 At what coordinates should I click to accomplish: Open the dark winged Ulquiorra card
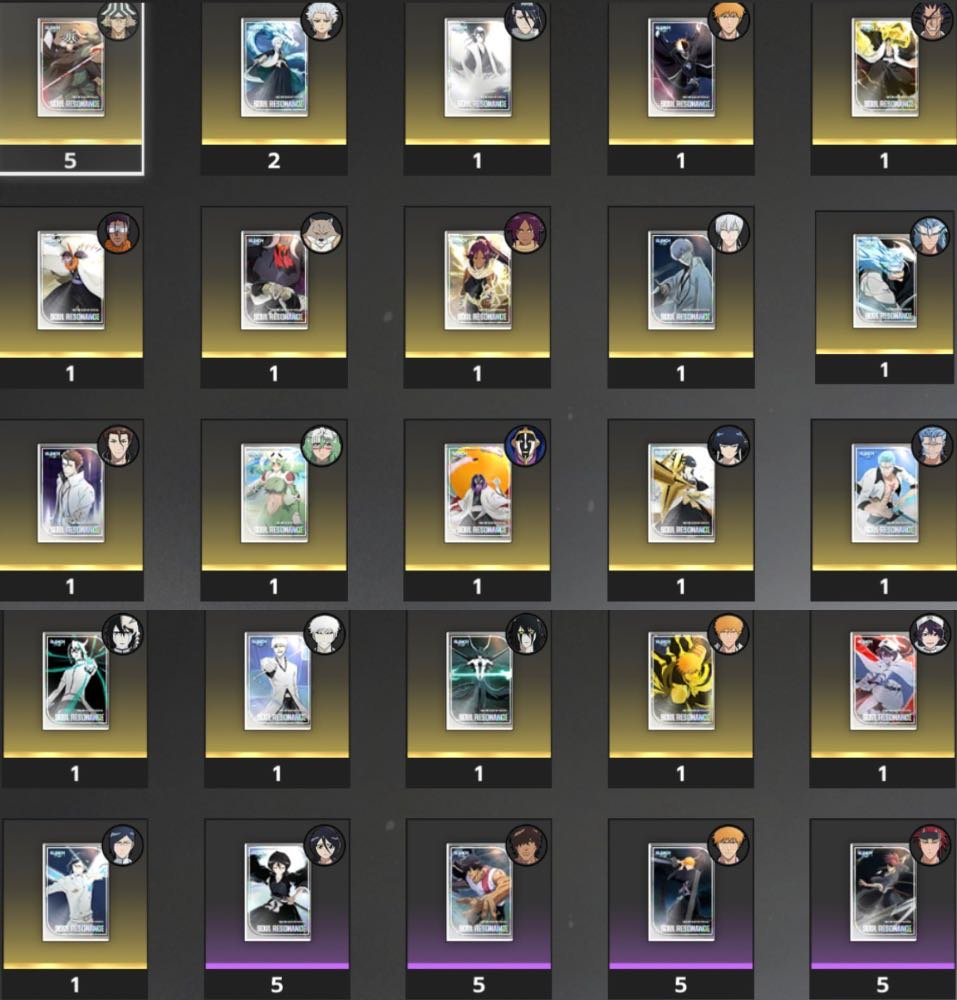point(479,680)
